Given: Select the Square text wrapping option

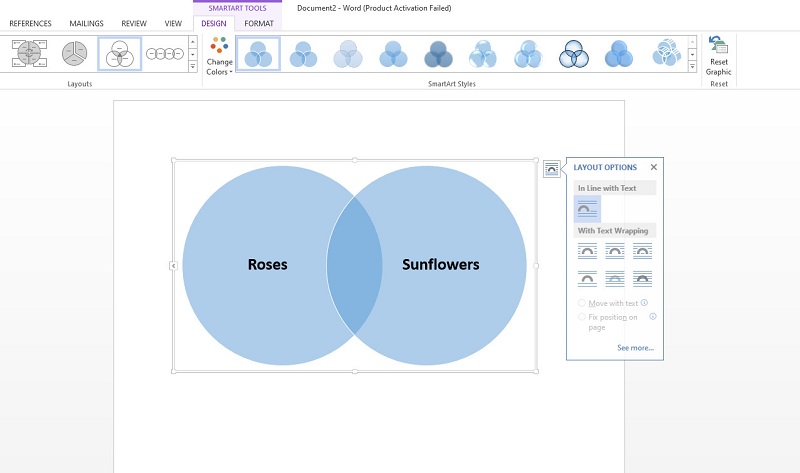Looking at the screenshot, I should (x=587, y=252).
